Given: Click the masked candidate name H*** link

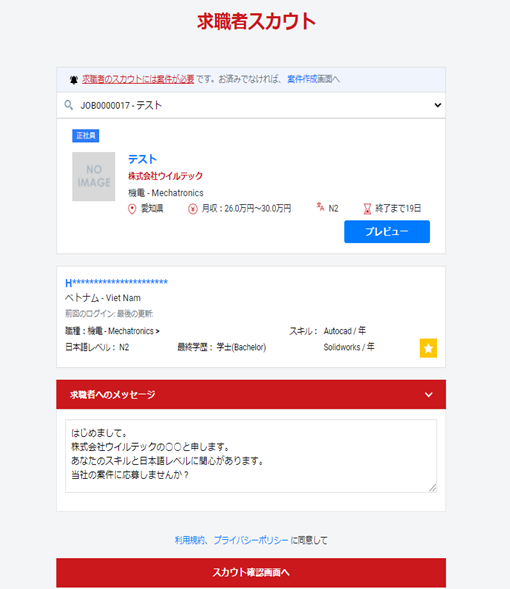Looking at the screenshot, I should tap(116, 282).
